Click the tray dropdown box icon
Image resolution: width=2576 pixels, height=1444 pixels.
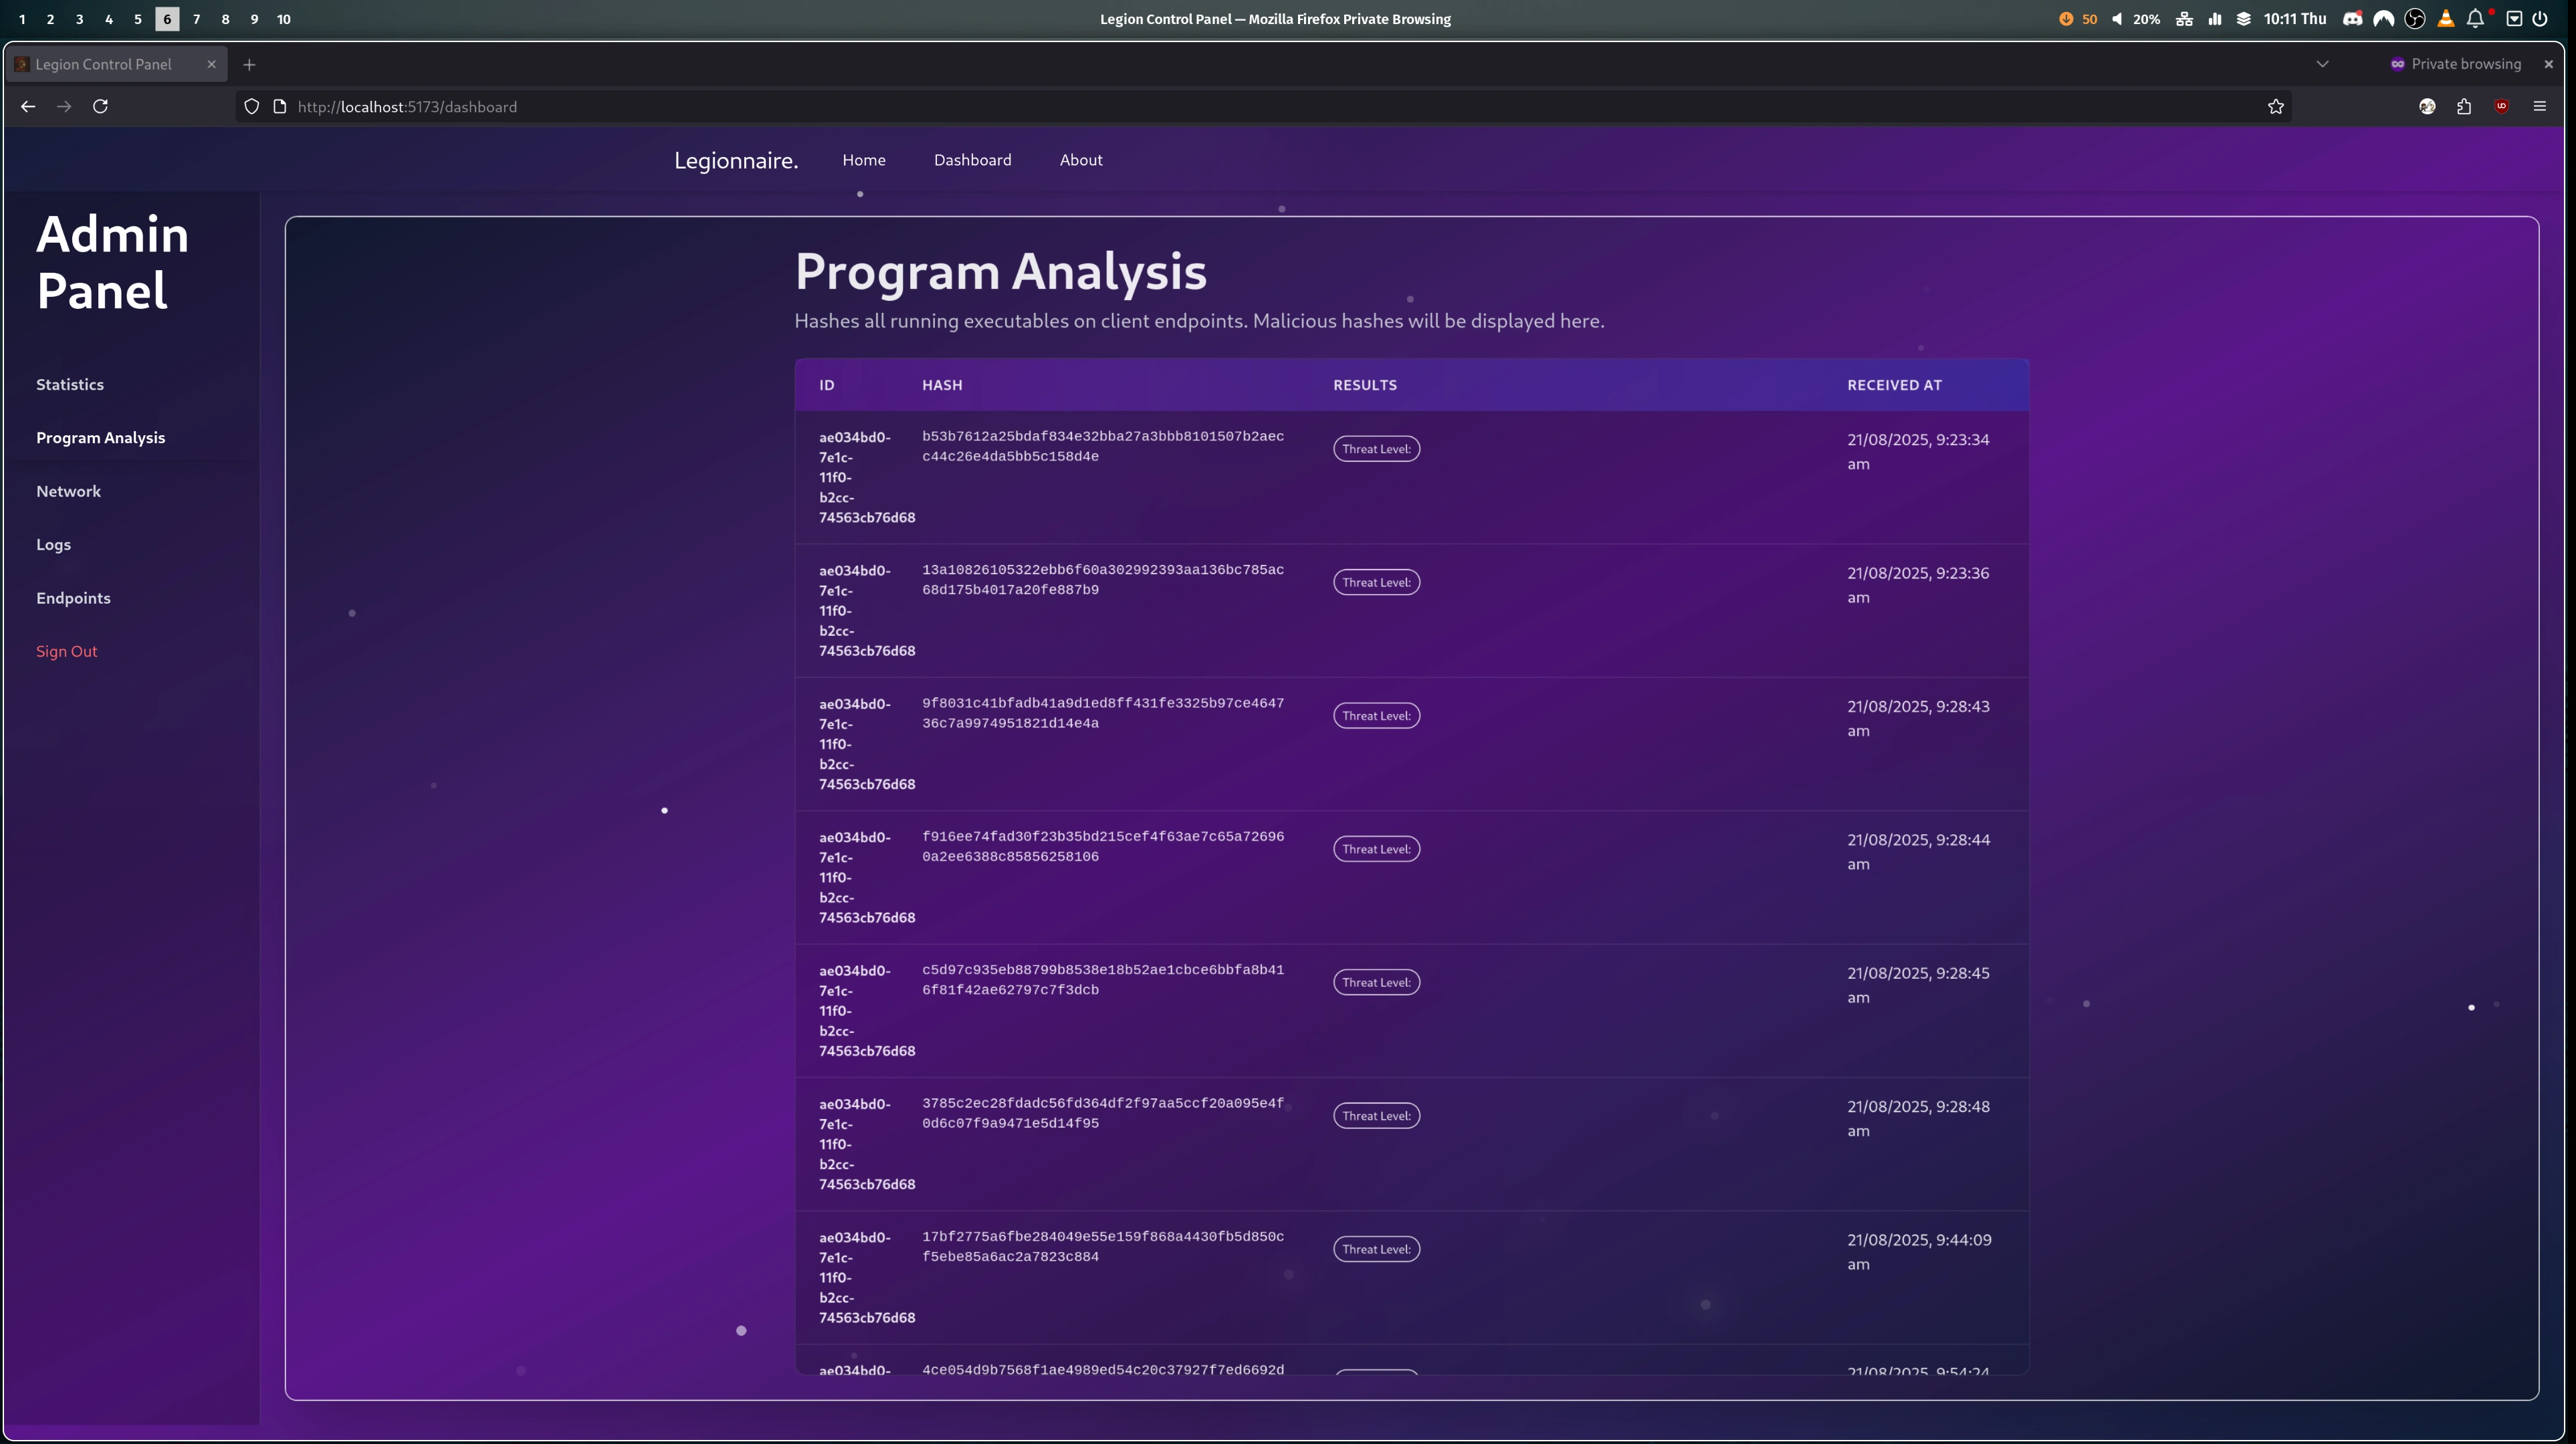2514,19
